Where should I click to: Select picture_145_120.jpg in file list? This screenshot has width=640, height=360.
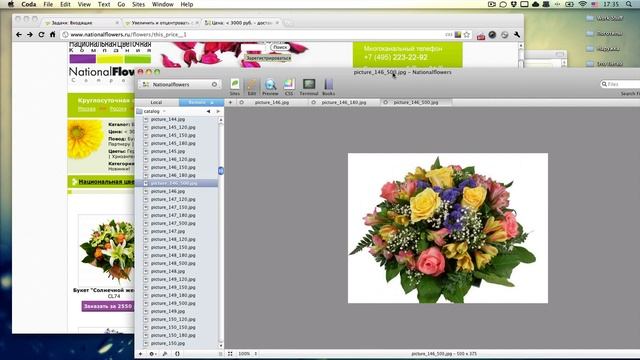[173, 127]
